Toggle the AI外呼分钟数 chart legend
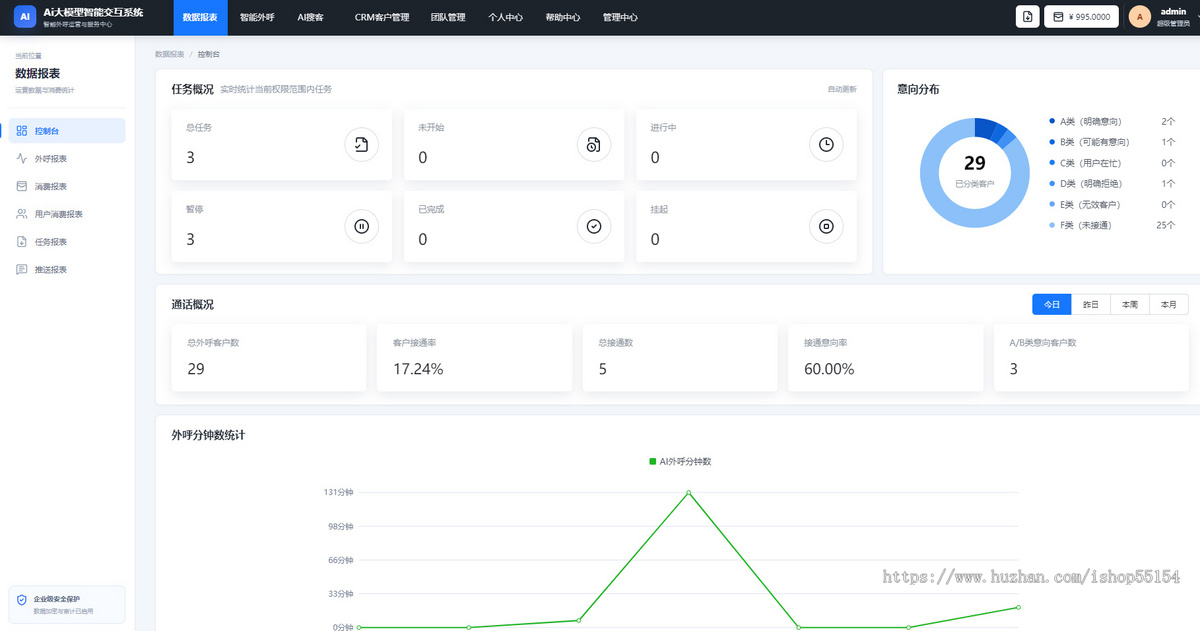The width and height of the screenshot is (1200, 631). (680, 461)
